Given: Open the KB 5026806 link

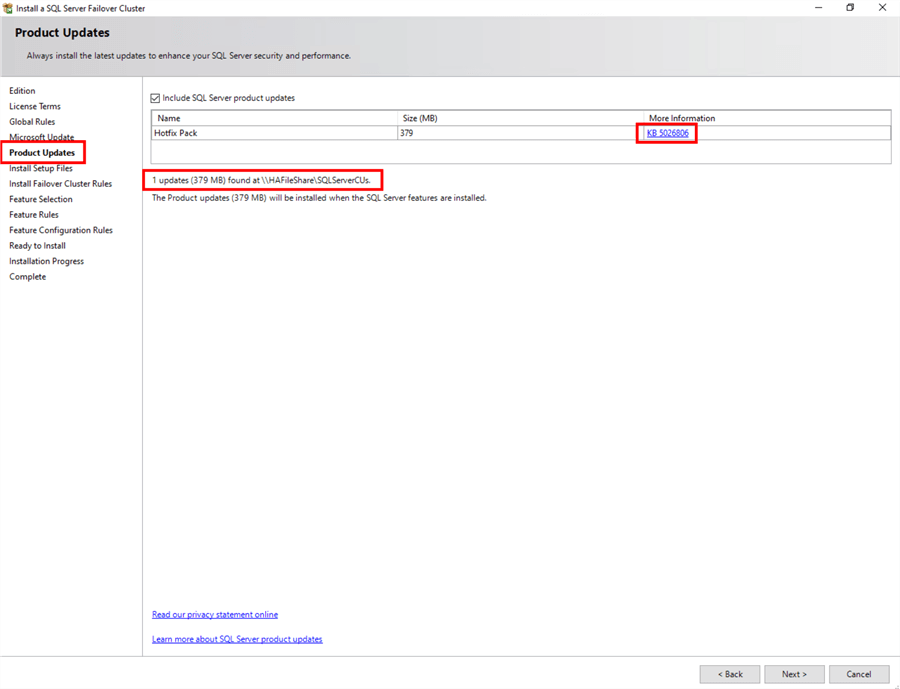Looking at the screenshot, I should (x=668, y=133).
